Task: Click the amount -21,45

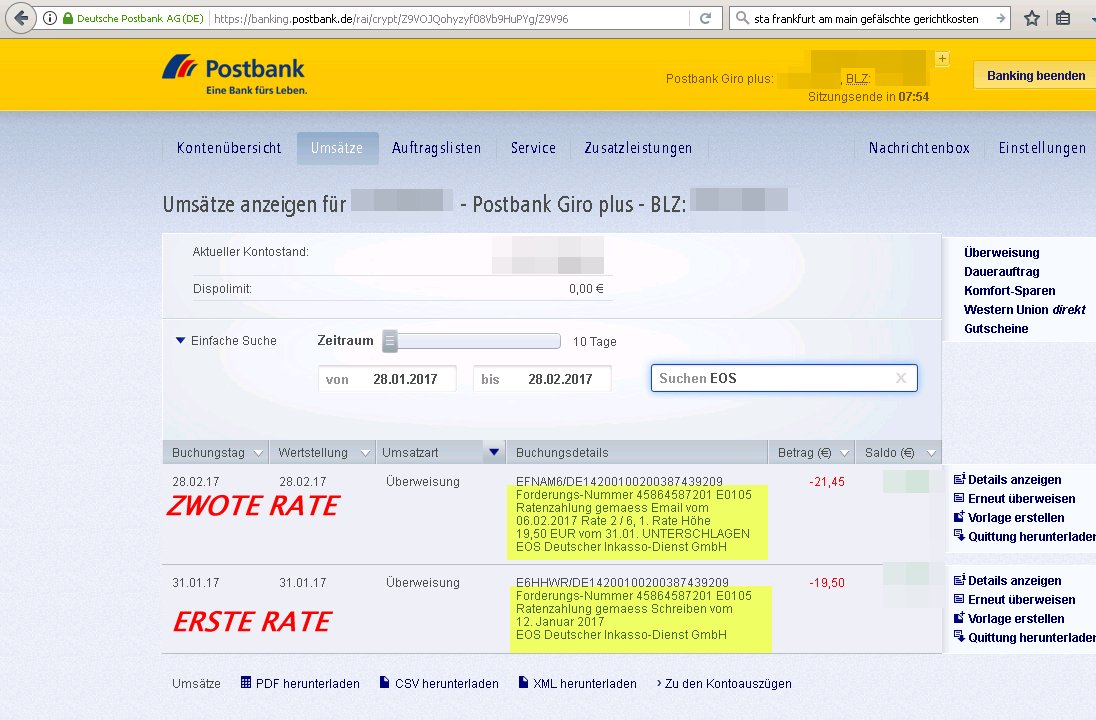Action: [827, 482]
